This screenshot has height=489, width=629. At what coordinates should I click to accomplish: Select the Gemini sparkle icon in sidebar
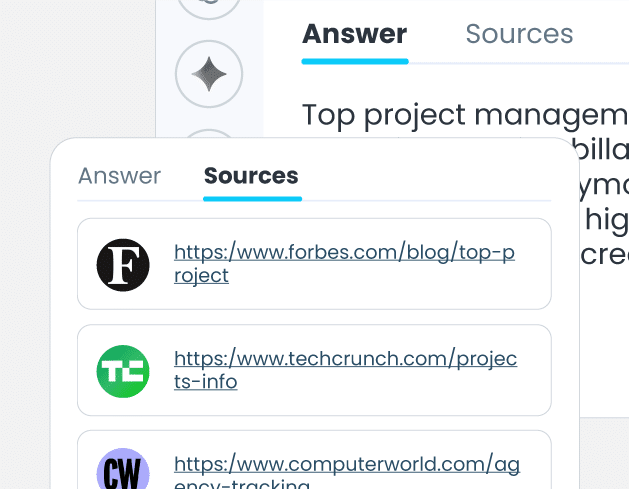pyautogui.click(x=208, y=74)
